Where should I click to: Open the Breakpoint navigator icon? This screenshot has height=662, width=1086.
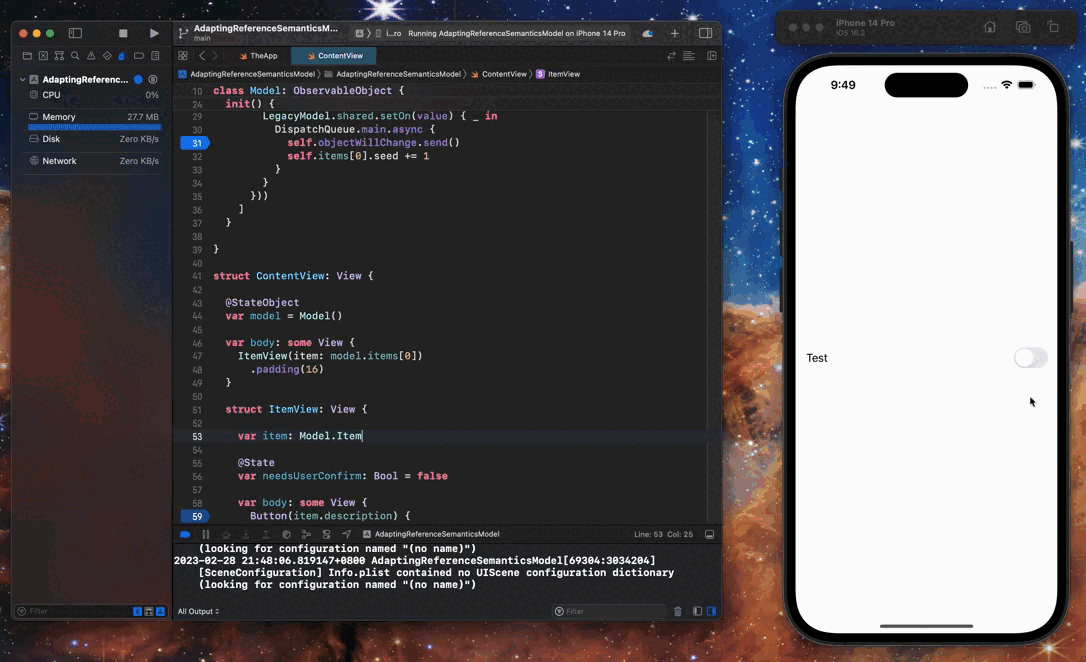point(139,55)
